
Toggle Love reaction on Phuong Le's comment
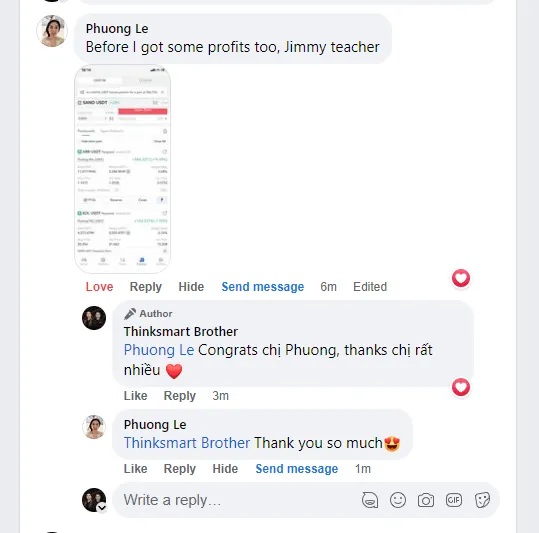click(x=99, y=287)
